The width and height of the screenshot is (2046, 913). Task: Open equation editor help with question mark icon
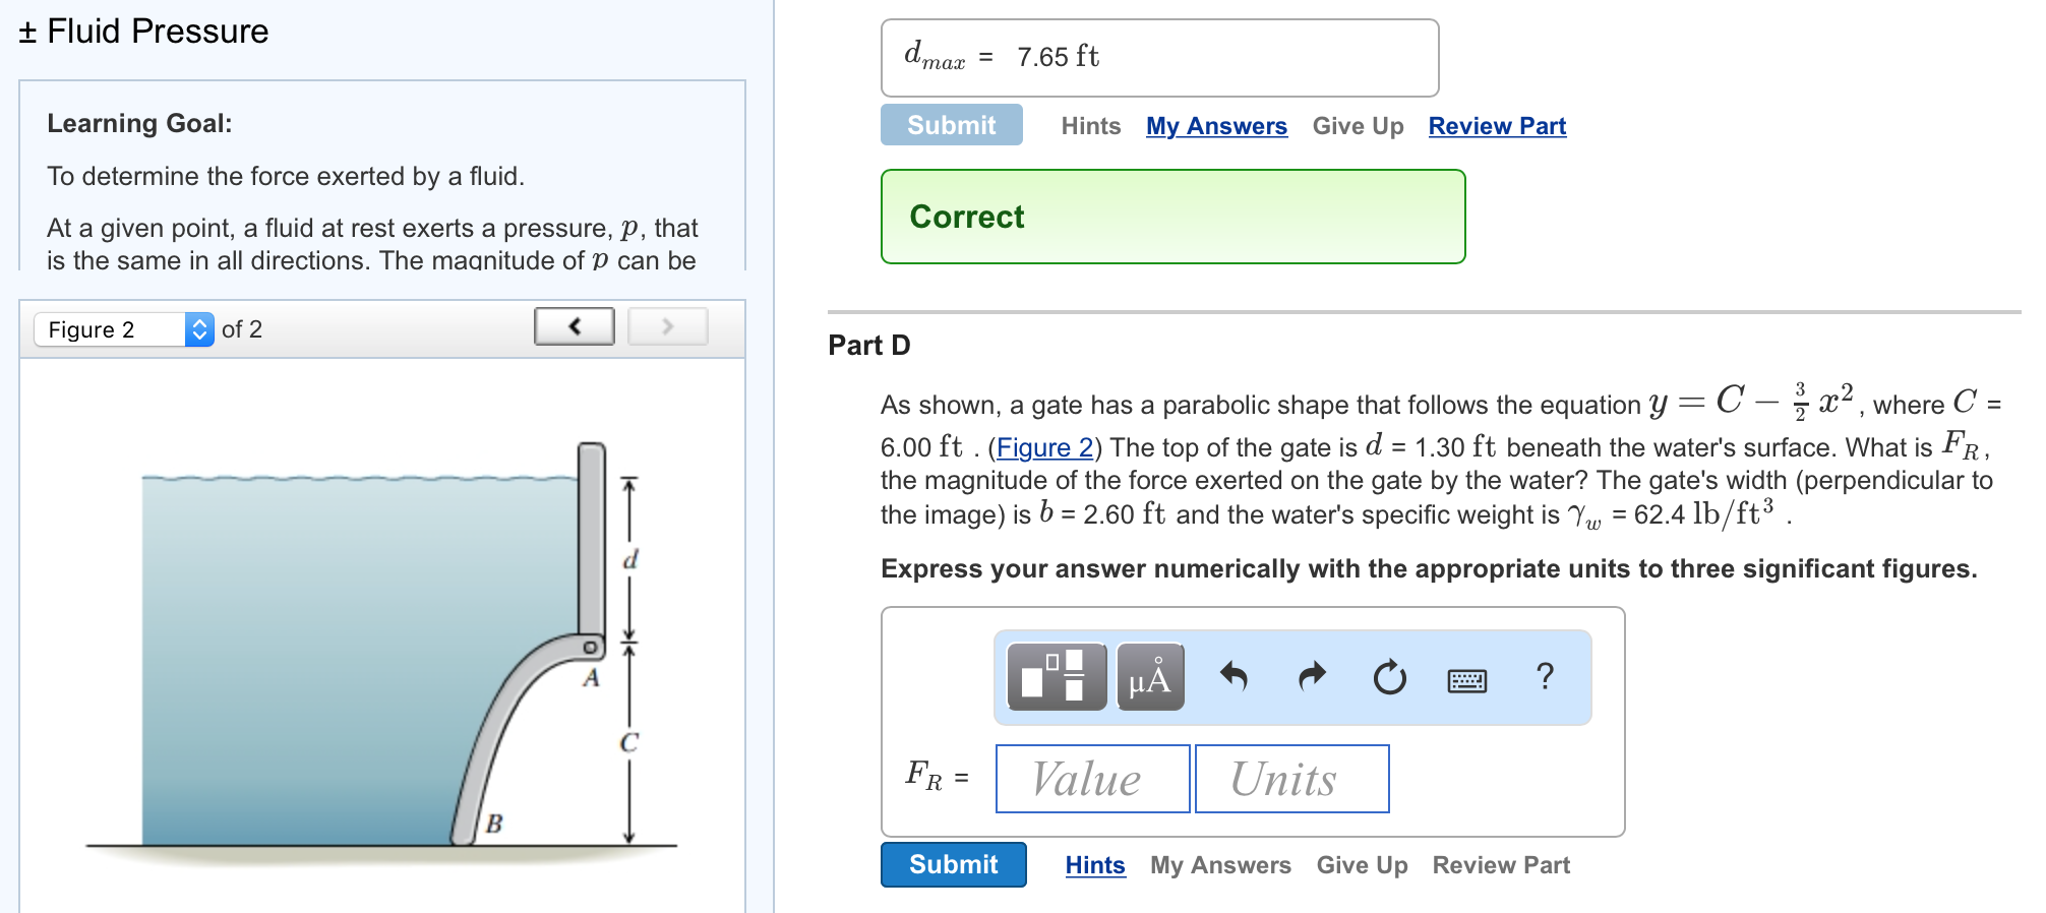(x=1544, y=678)
